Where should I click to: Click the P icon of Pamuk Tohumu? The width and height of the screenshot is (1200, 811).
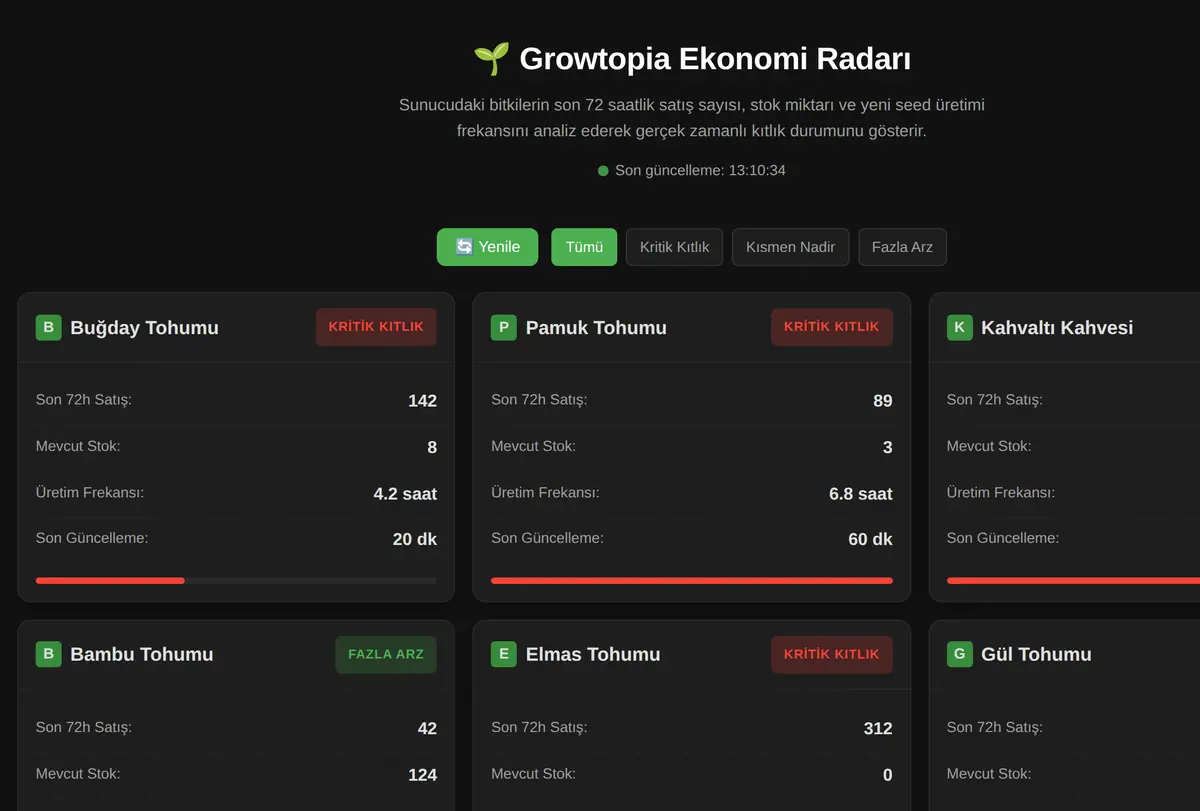tap(504, 327)
